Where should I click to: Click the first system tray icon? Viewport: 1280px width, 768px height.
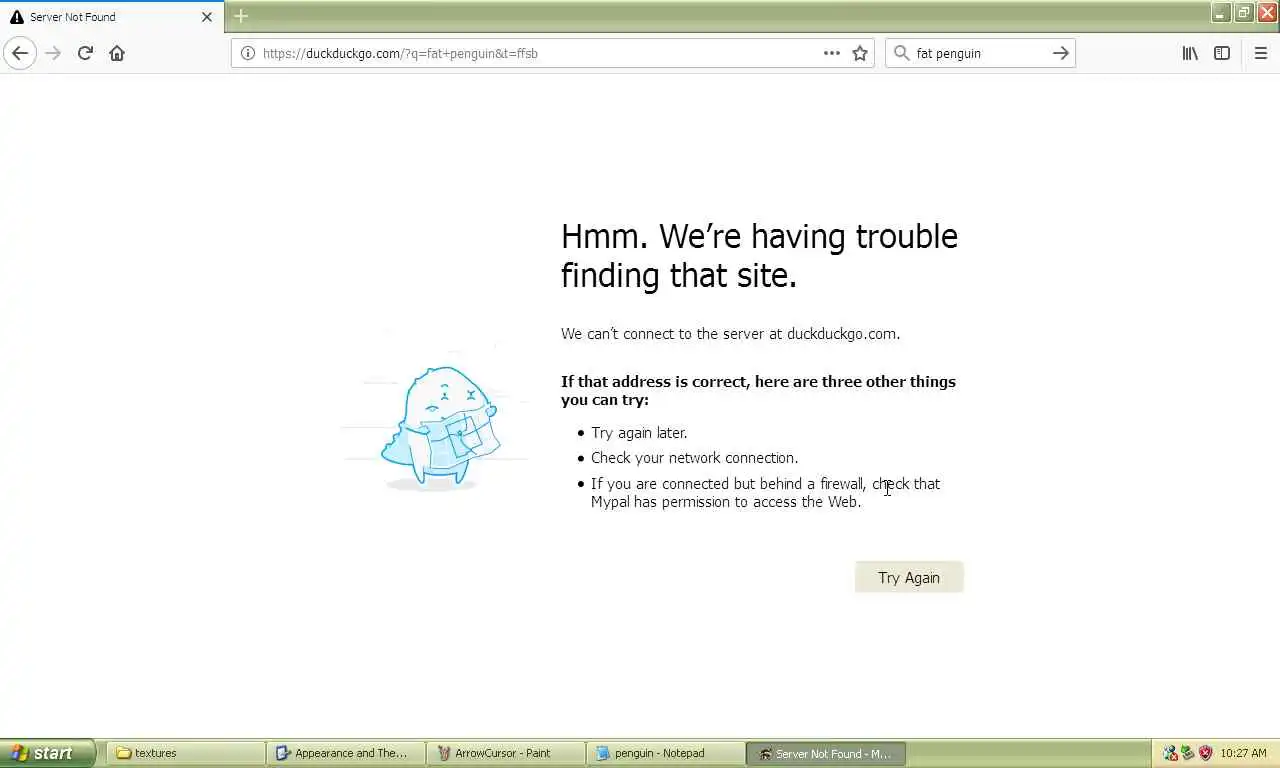coord(1170,753)
